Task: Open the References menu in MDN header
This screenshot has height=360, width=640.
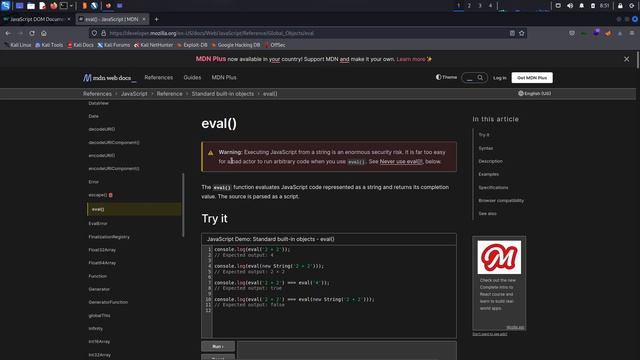Action: pos(159,78)
